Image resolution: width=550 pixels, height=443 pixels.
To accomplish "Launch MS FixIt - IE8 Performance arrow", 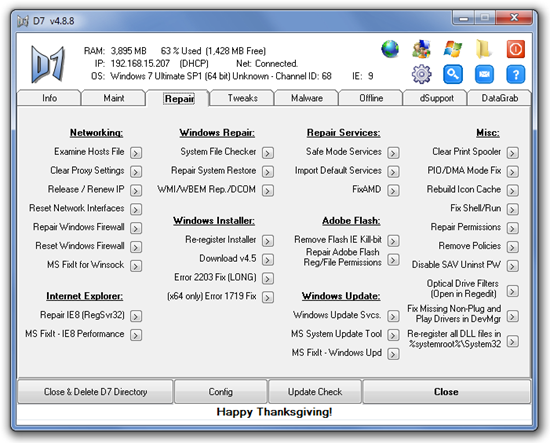I will pos(136,335).
